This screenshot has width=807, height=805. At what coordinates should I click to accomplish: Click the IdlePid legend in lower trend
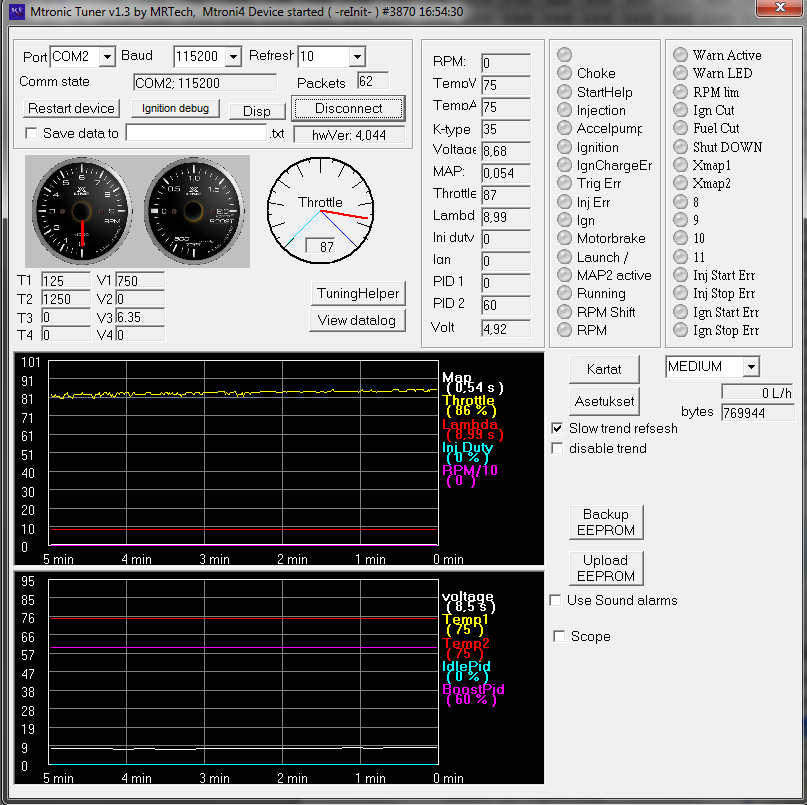[466, 671]
